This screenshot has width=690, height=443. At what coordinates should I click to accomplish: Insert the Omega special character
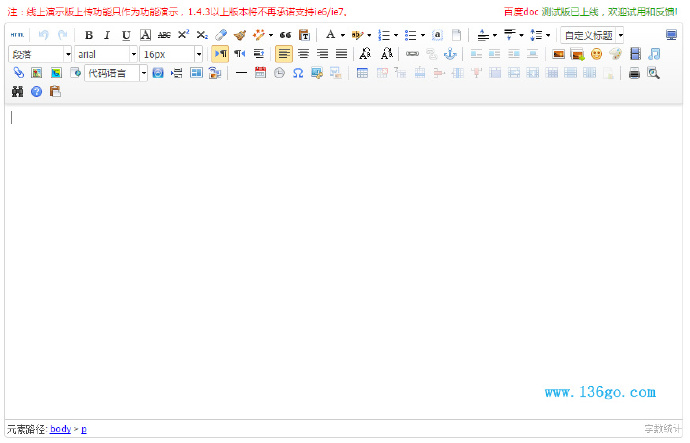point(298,73)
